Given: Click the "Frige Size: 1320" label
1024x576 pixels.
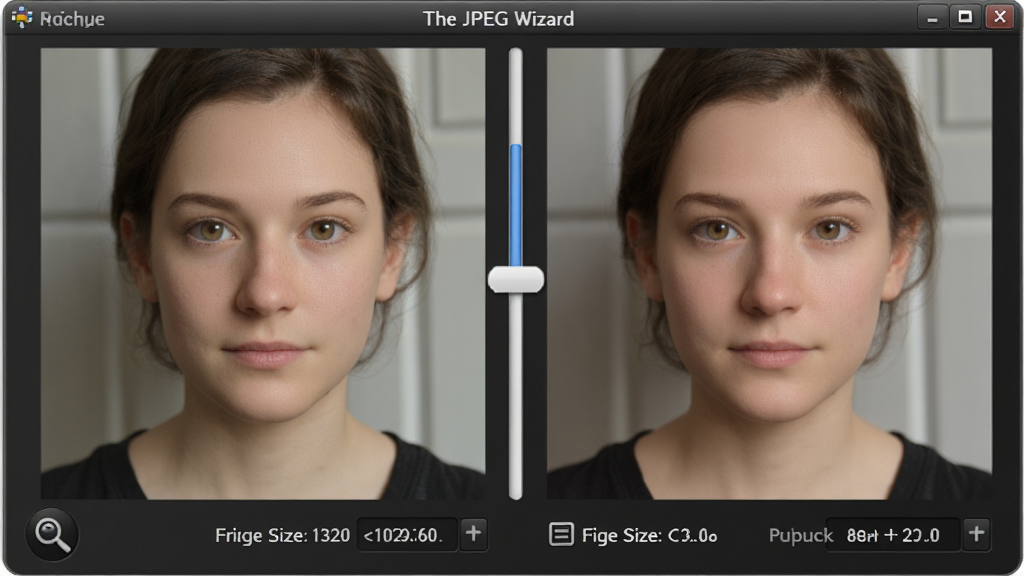Looking at the screenshot, I should [283, 536].
